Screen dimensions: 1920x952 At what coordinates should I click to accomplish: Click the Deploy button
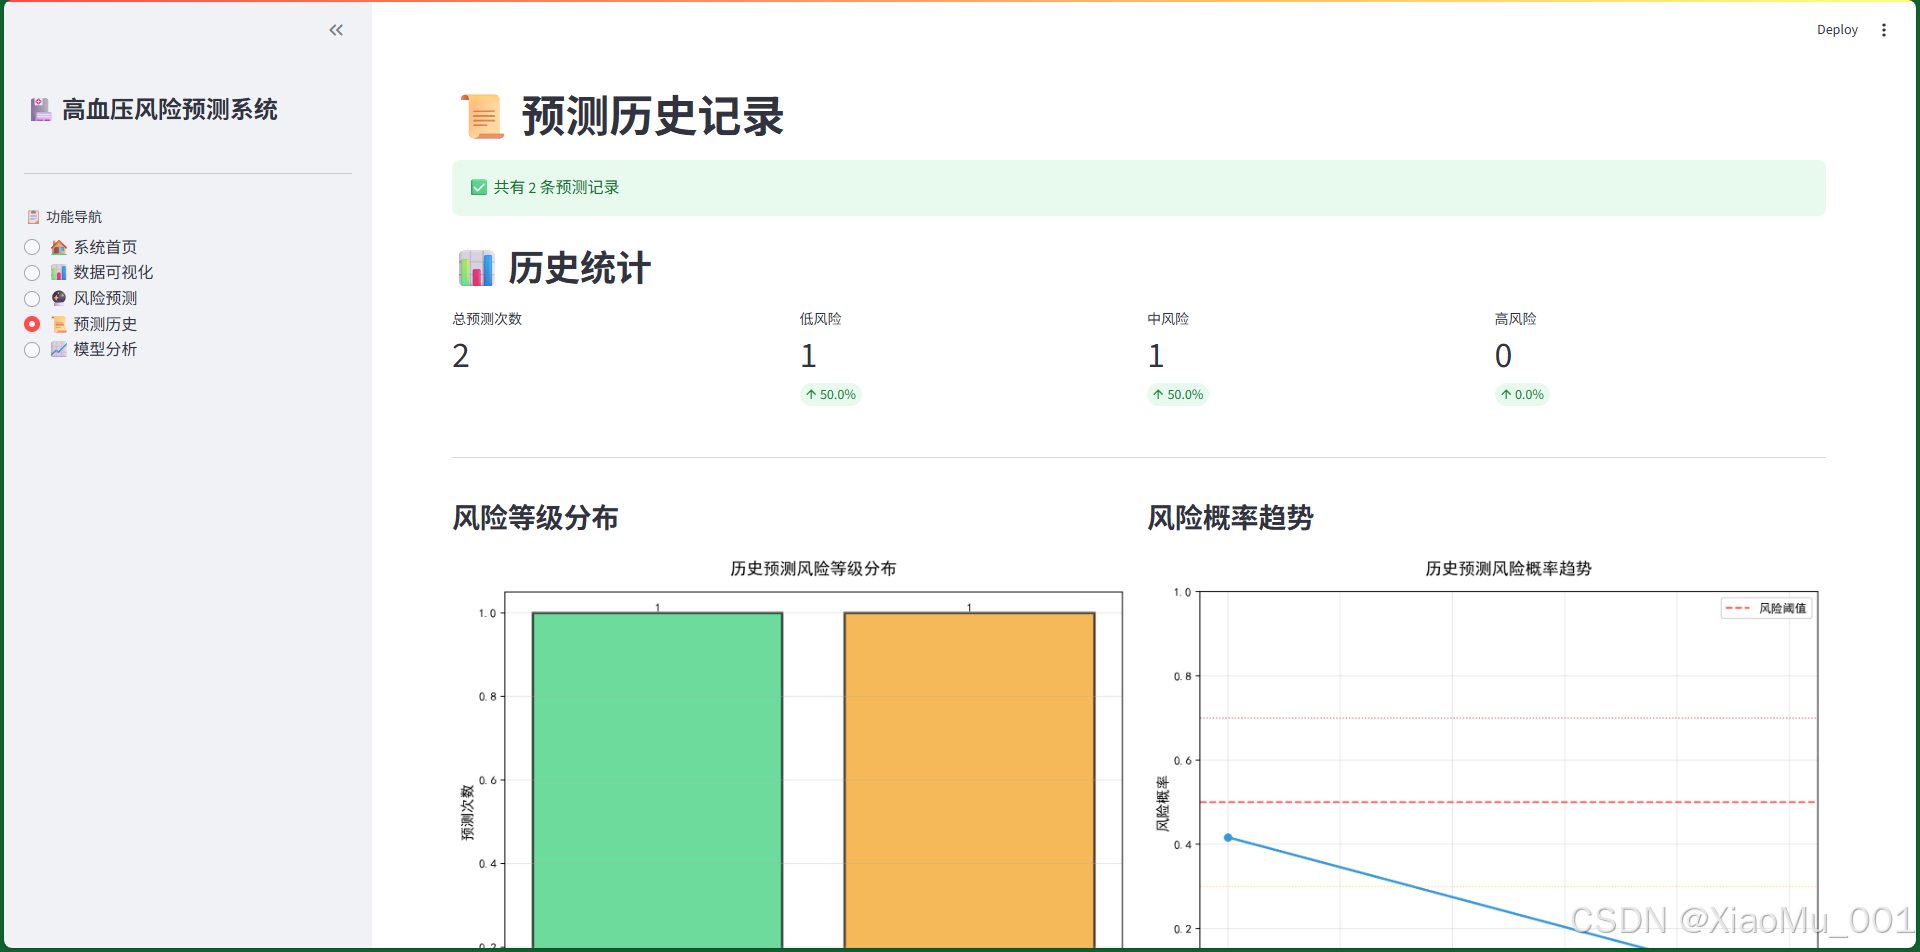click(x=1837, y=30)
